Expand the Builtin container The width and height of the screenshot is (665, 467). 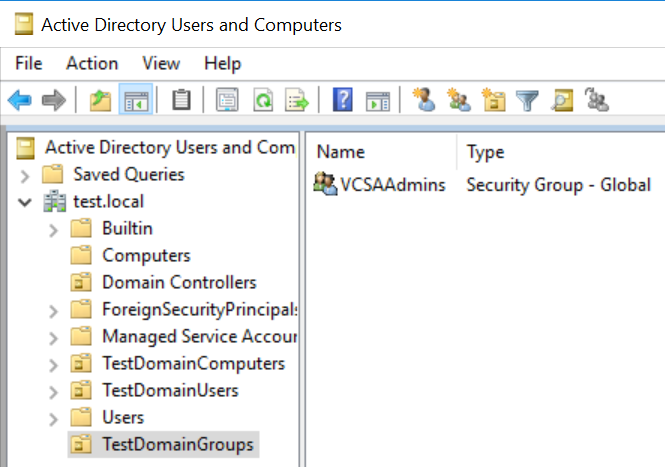click(x=53, y=230)
